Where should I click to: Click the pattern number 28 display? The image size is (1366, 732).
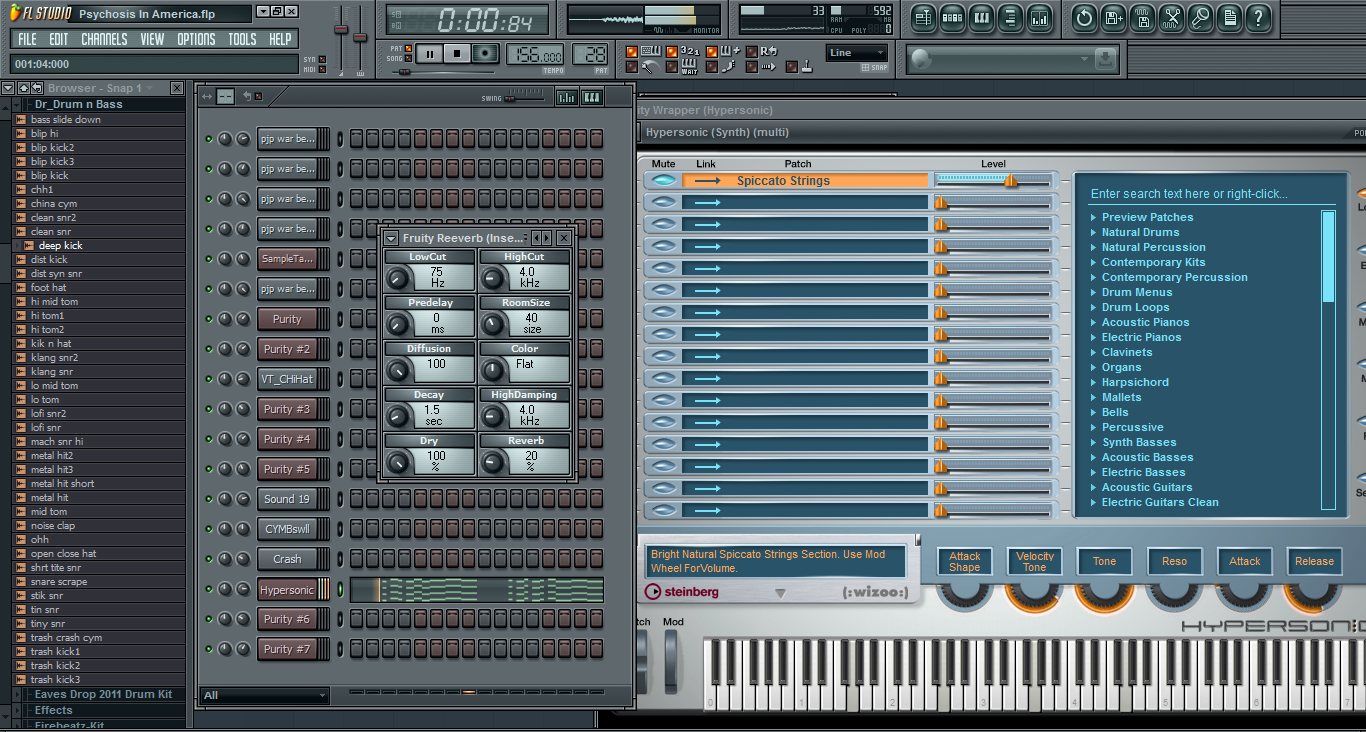click(590, 54)
